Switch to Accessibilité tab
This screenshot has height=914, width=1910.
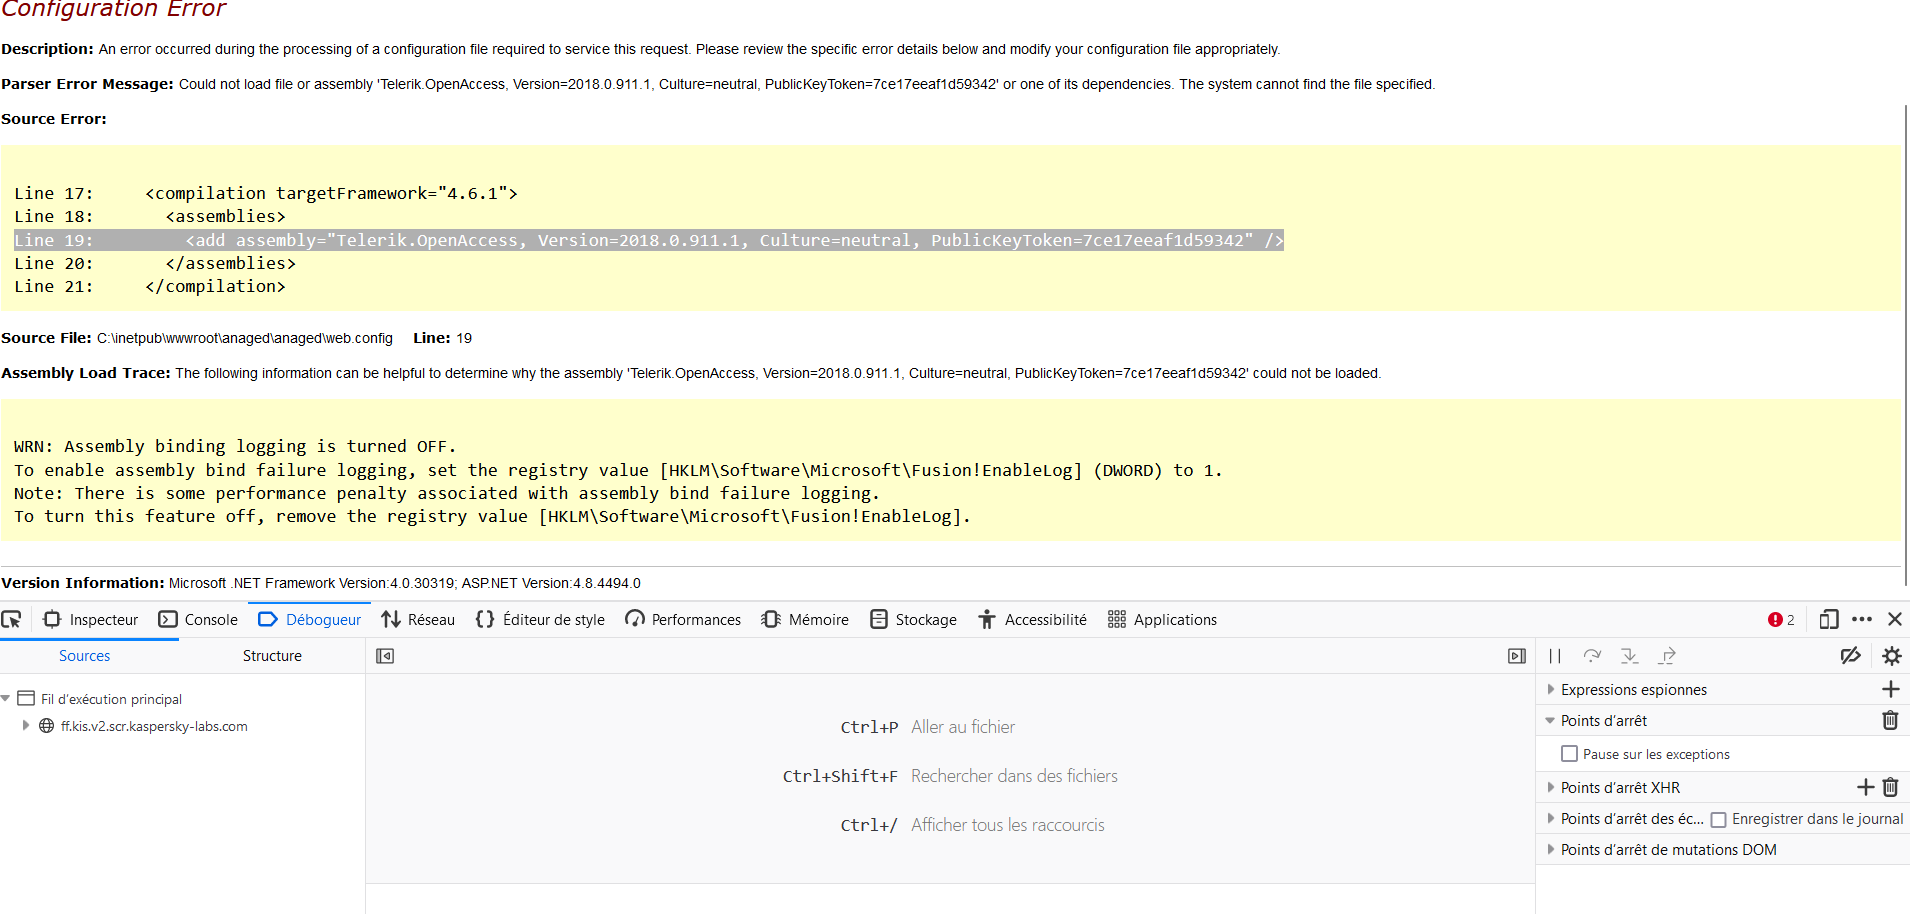click(x=1032, y=620)
